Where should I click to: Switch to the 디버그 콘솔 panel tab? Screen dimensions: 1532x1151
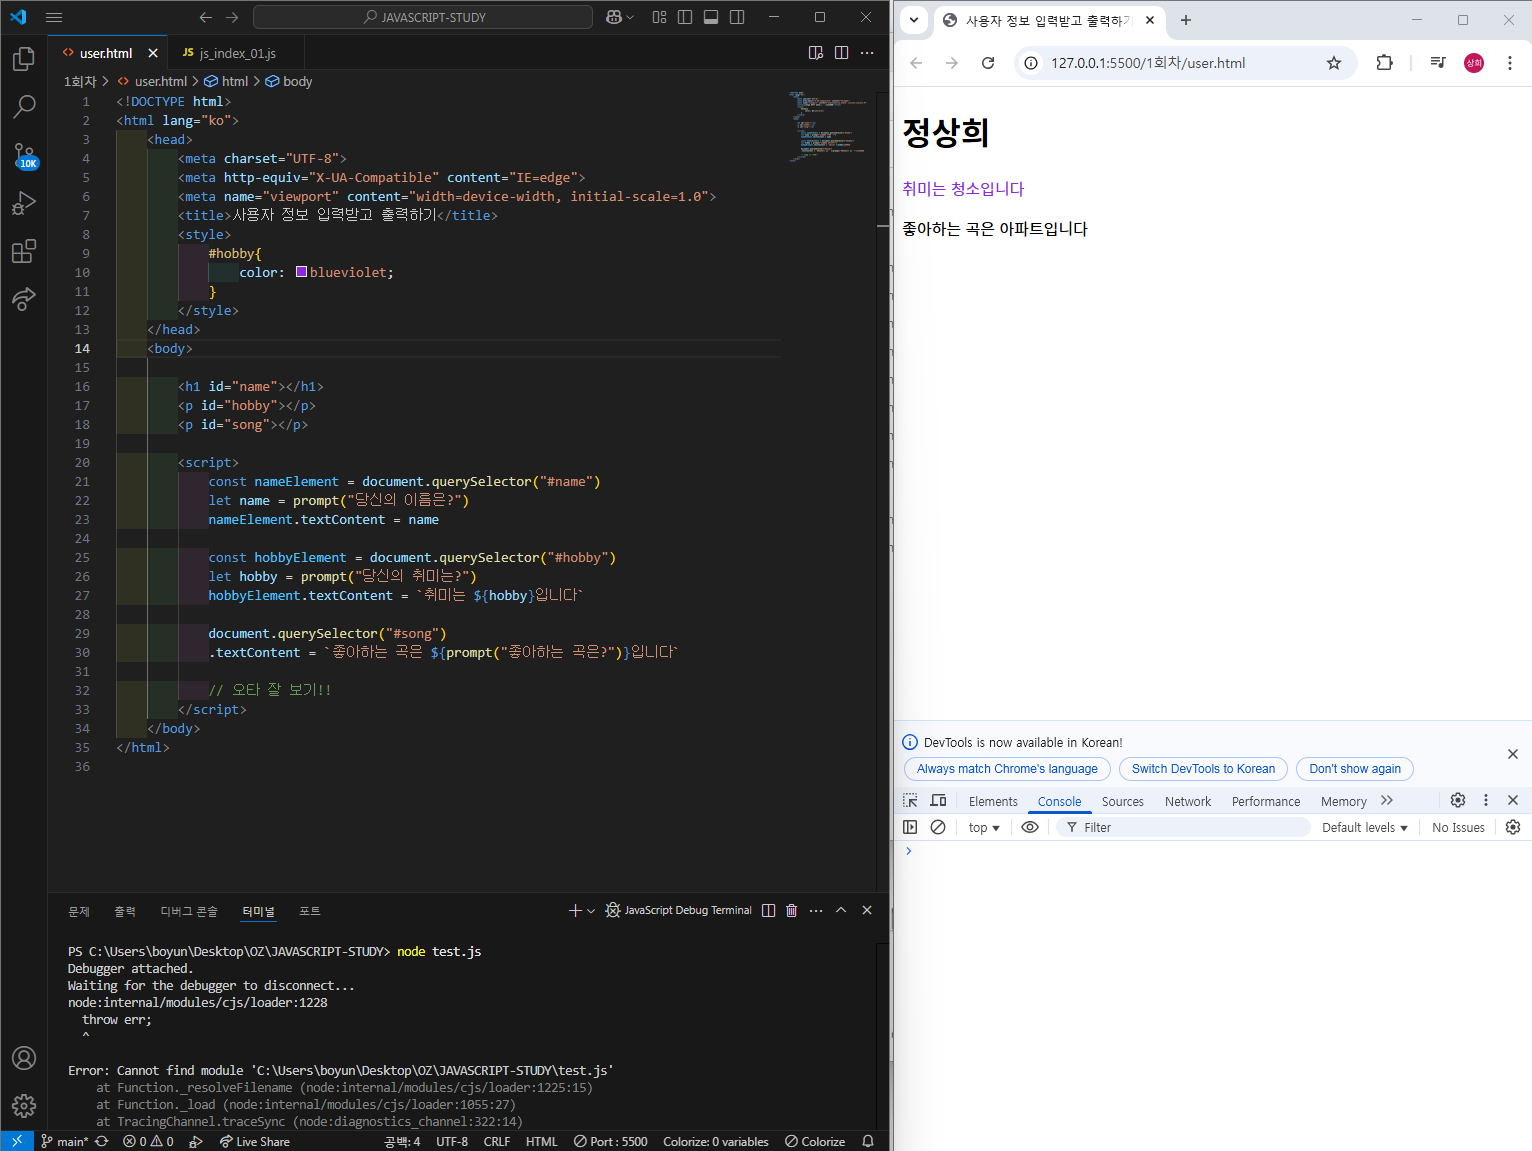click(x=189, y=911)
